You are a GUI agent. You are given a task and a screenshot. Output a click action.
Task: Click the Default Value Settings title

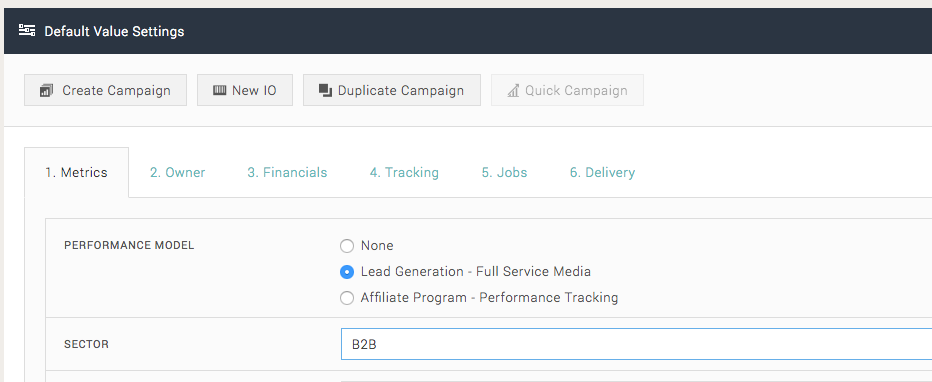pyautogui.click(x=114, y=31)
